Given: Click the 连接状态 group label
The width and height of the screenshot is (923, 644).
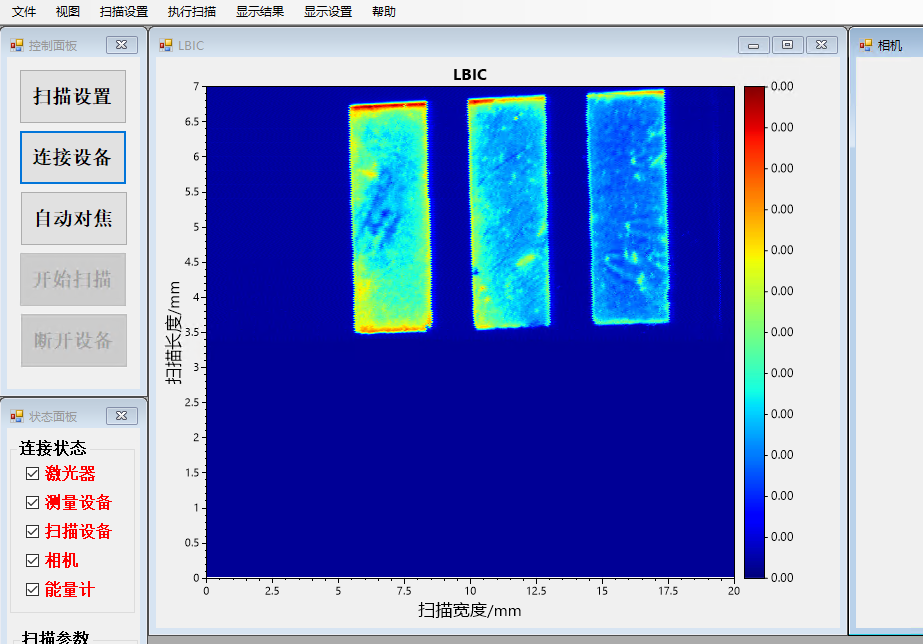Looking at the screenshot, I should tap(53, 449).
